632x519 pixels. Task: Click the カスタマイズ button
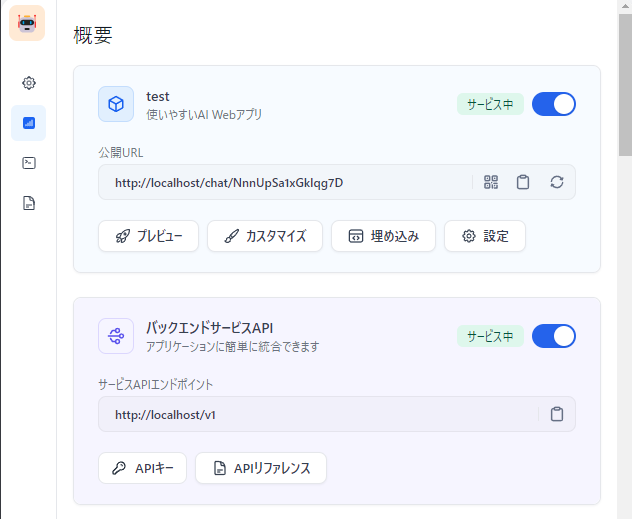pos(265,236)
